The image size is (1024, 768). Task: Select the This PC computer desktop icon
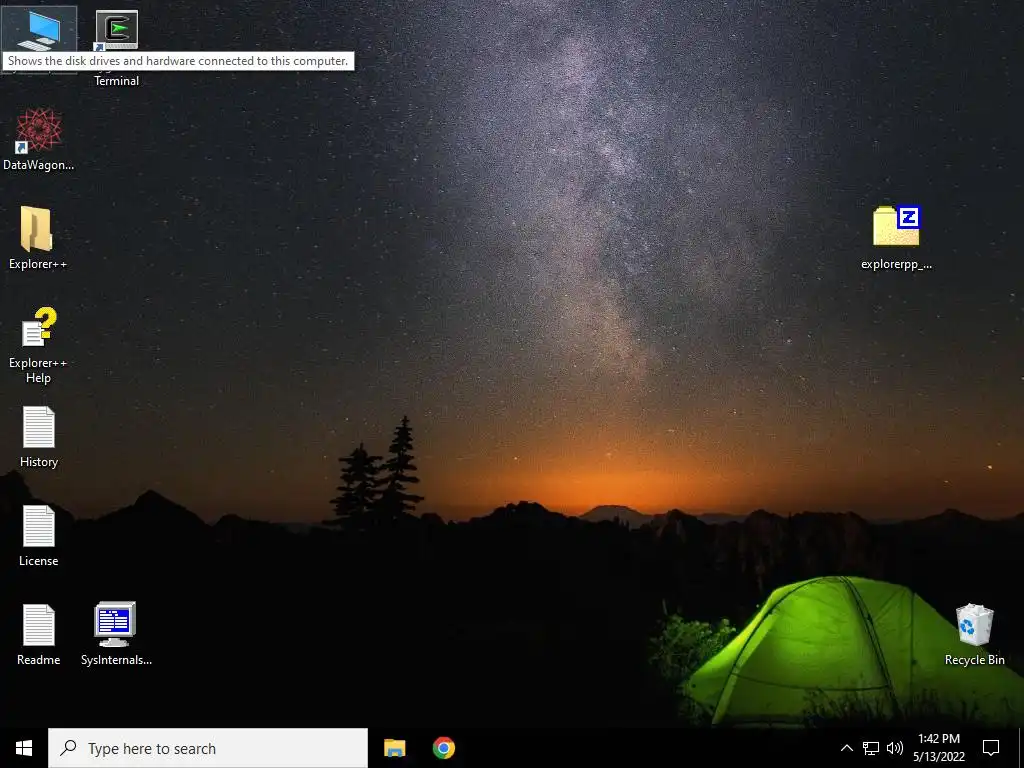click(39, 31)
